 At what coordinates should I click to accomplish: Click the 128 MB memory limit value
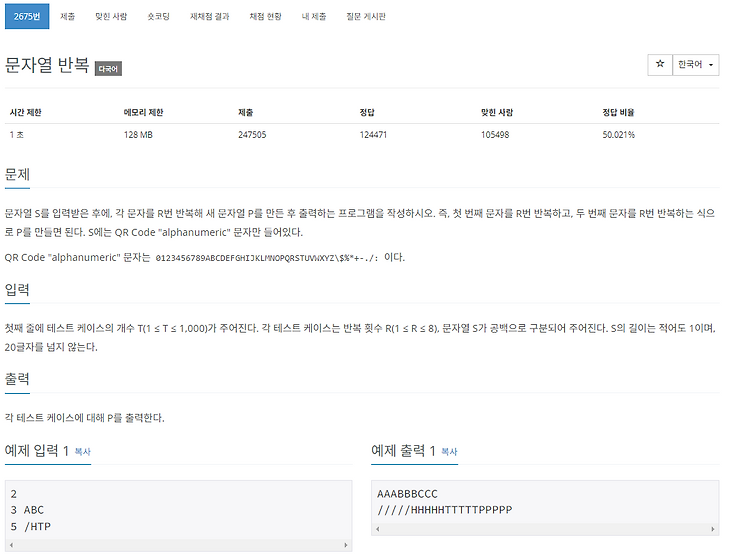point(138,135)
